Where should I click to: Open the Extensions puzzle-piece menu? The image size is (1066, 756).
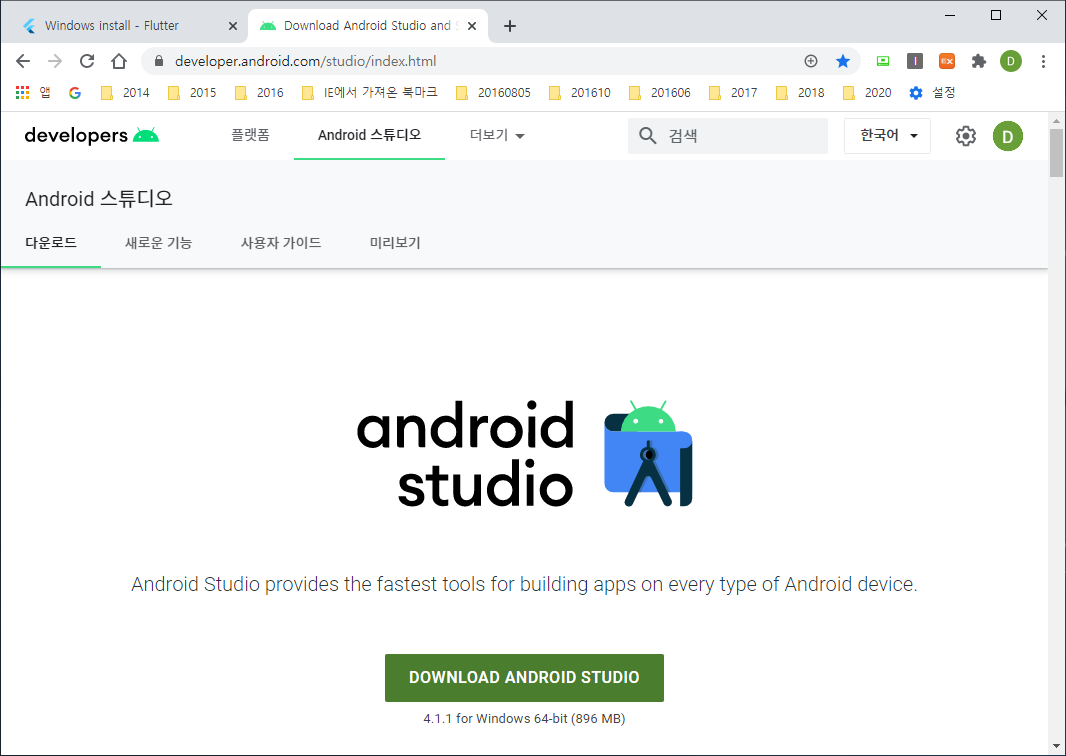tap(979, 61)
